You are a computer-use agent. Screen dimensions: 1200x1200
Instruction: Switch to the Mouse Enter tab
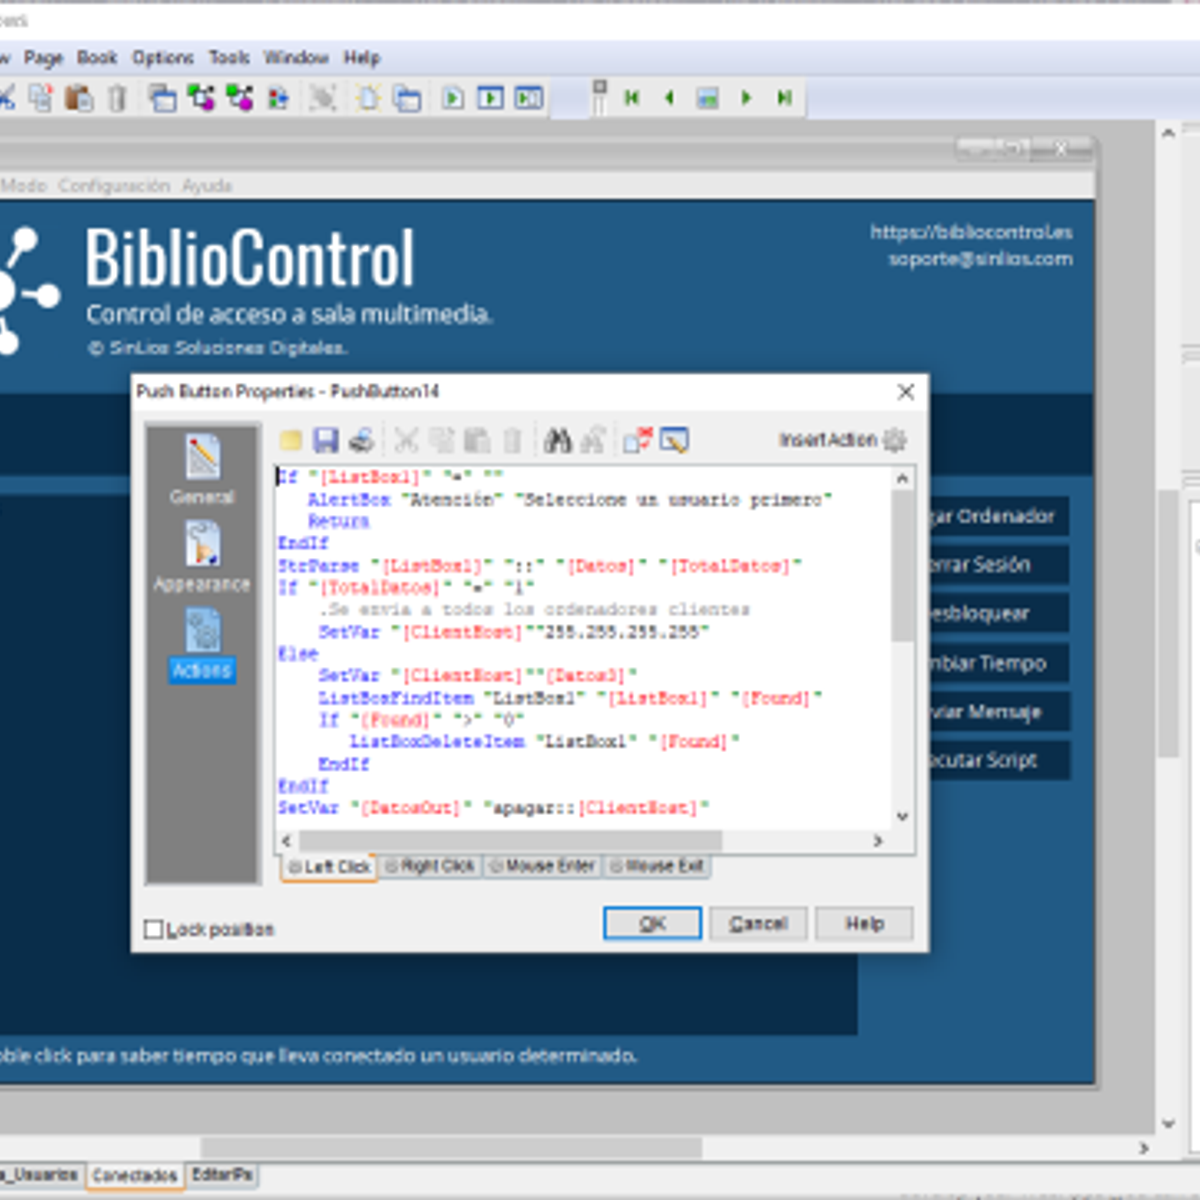[x=542, y=866]
